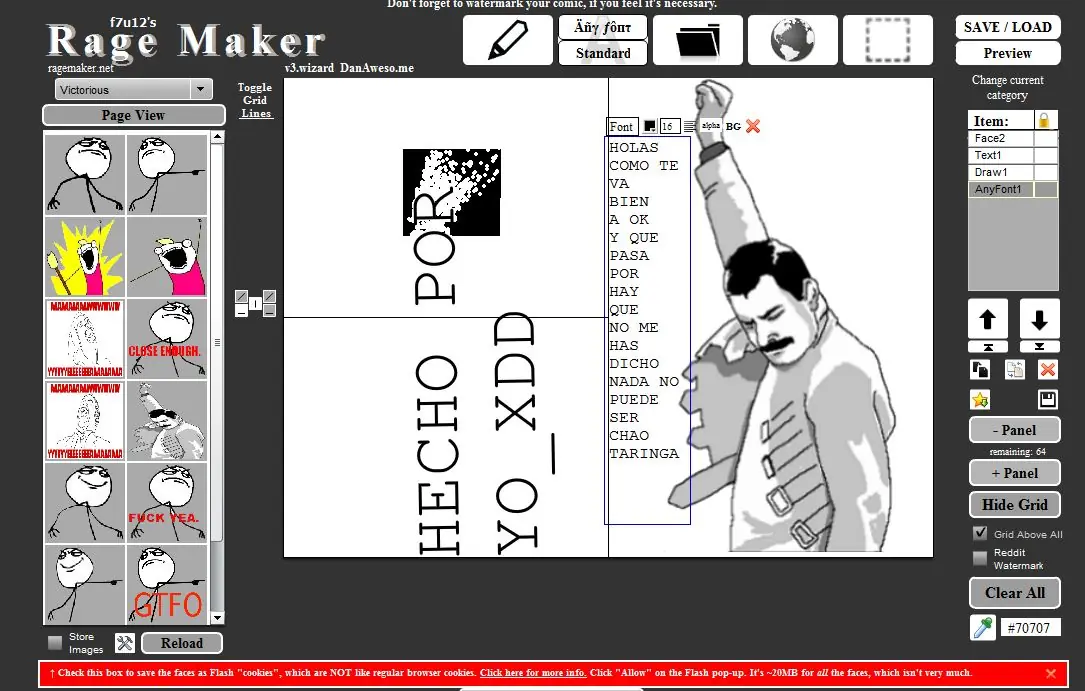Click the Reload button
This screenshot has height=691, width=1085.
(182, 643)
